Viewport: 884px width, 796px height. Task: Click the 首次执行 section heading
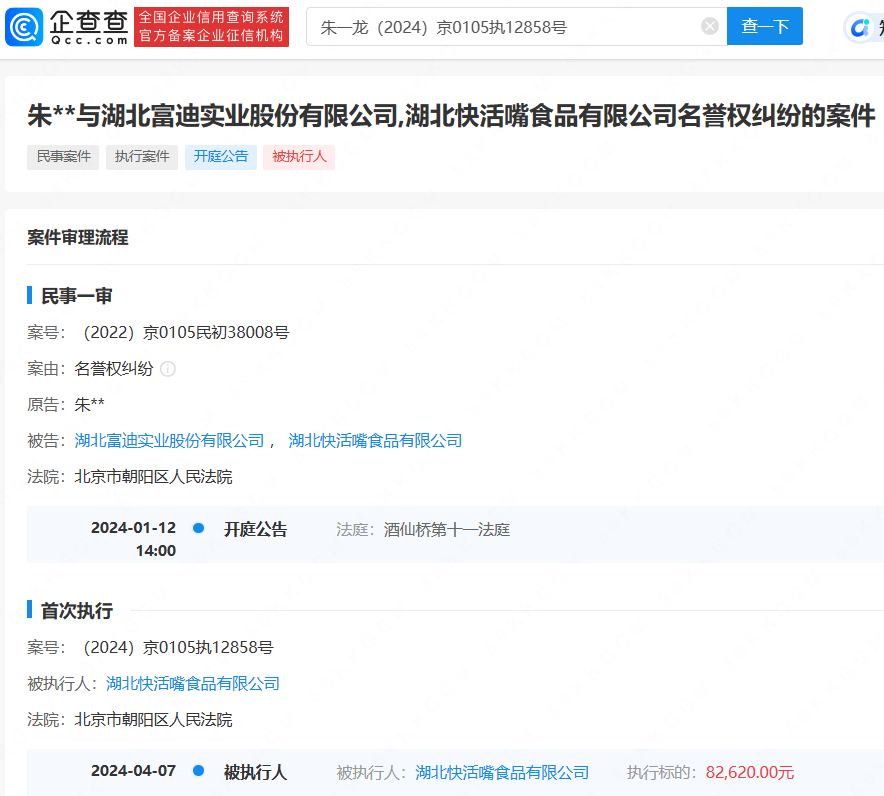coord(77,611)
